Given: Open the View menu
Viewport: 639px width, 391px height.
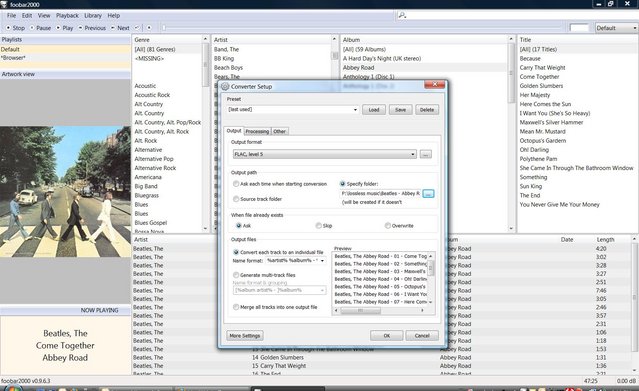Looking at the screenshot, I should (x=44, y=15).
